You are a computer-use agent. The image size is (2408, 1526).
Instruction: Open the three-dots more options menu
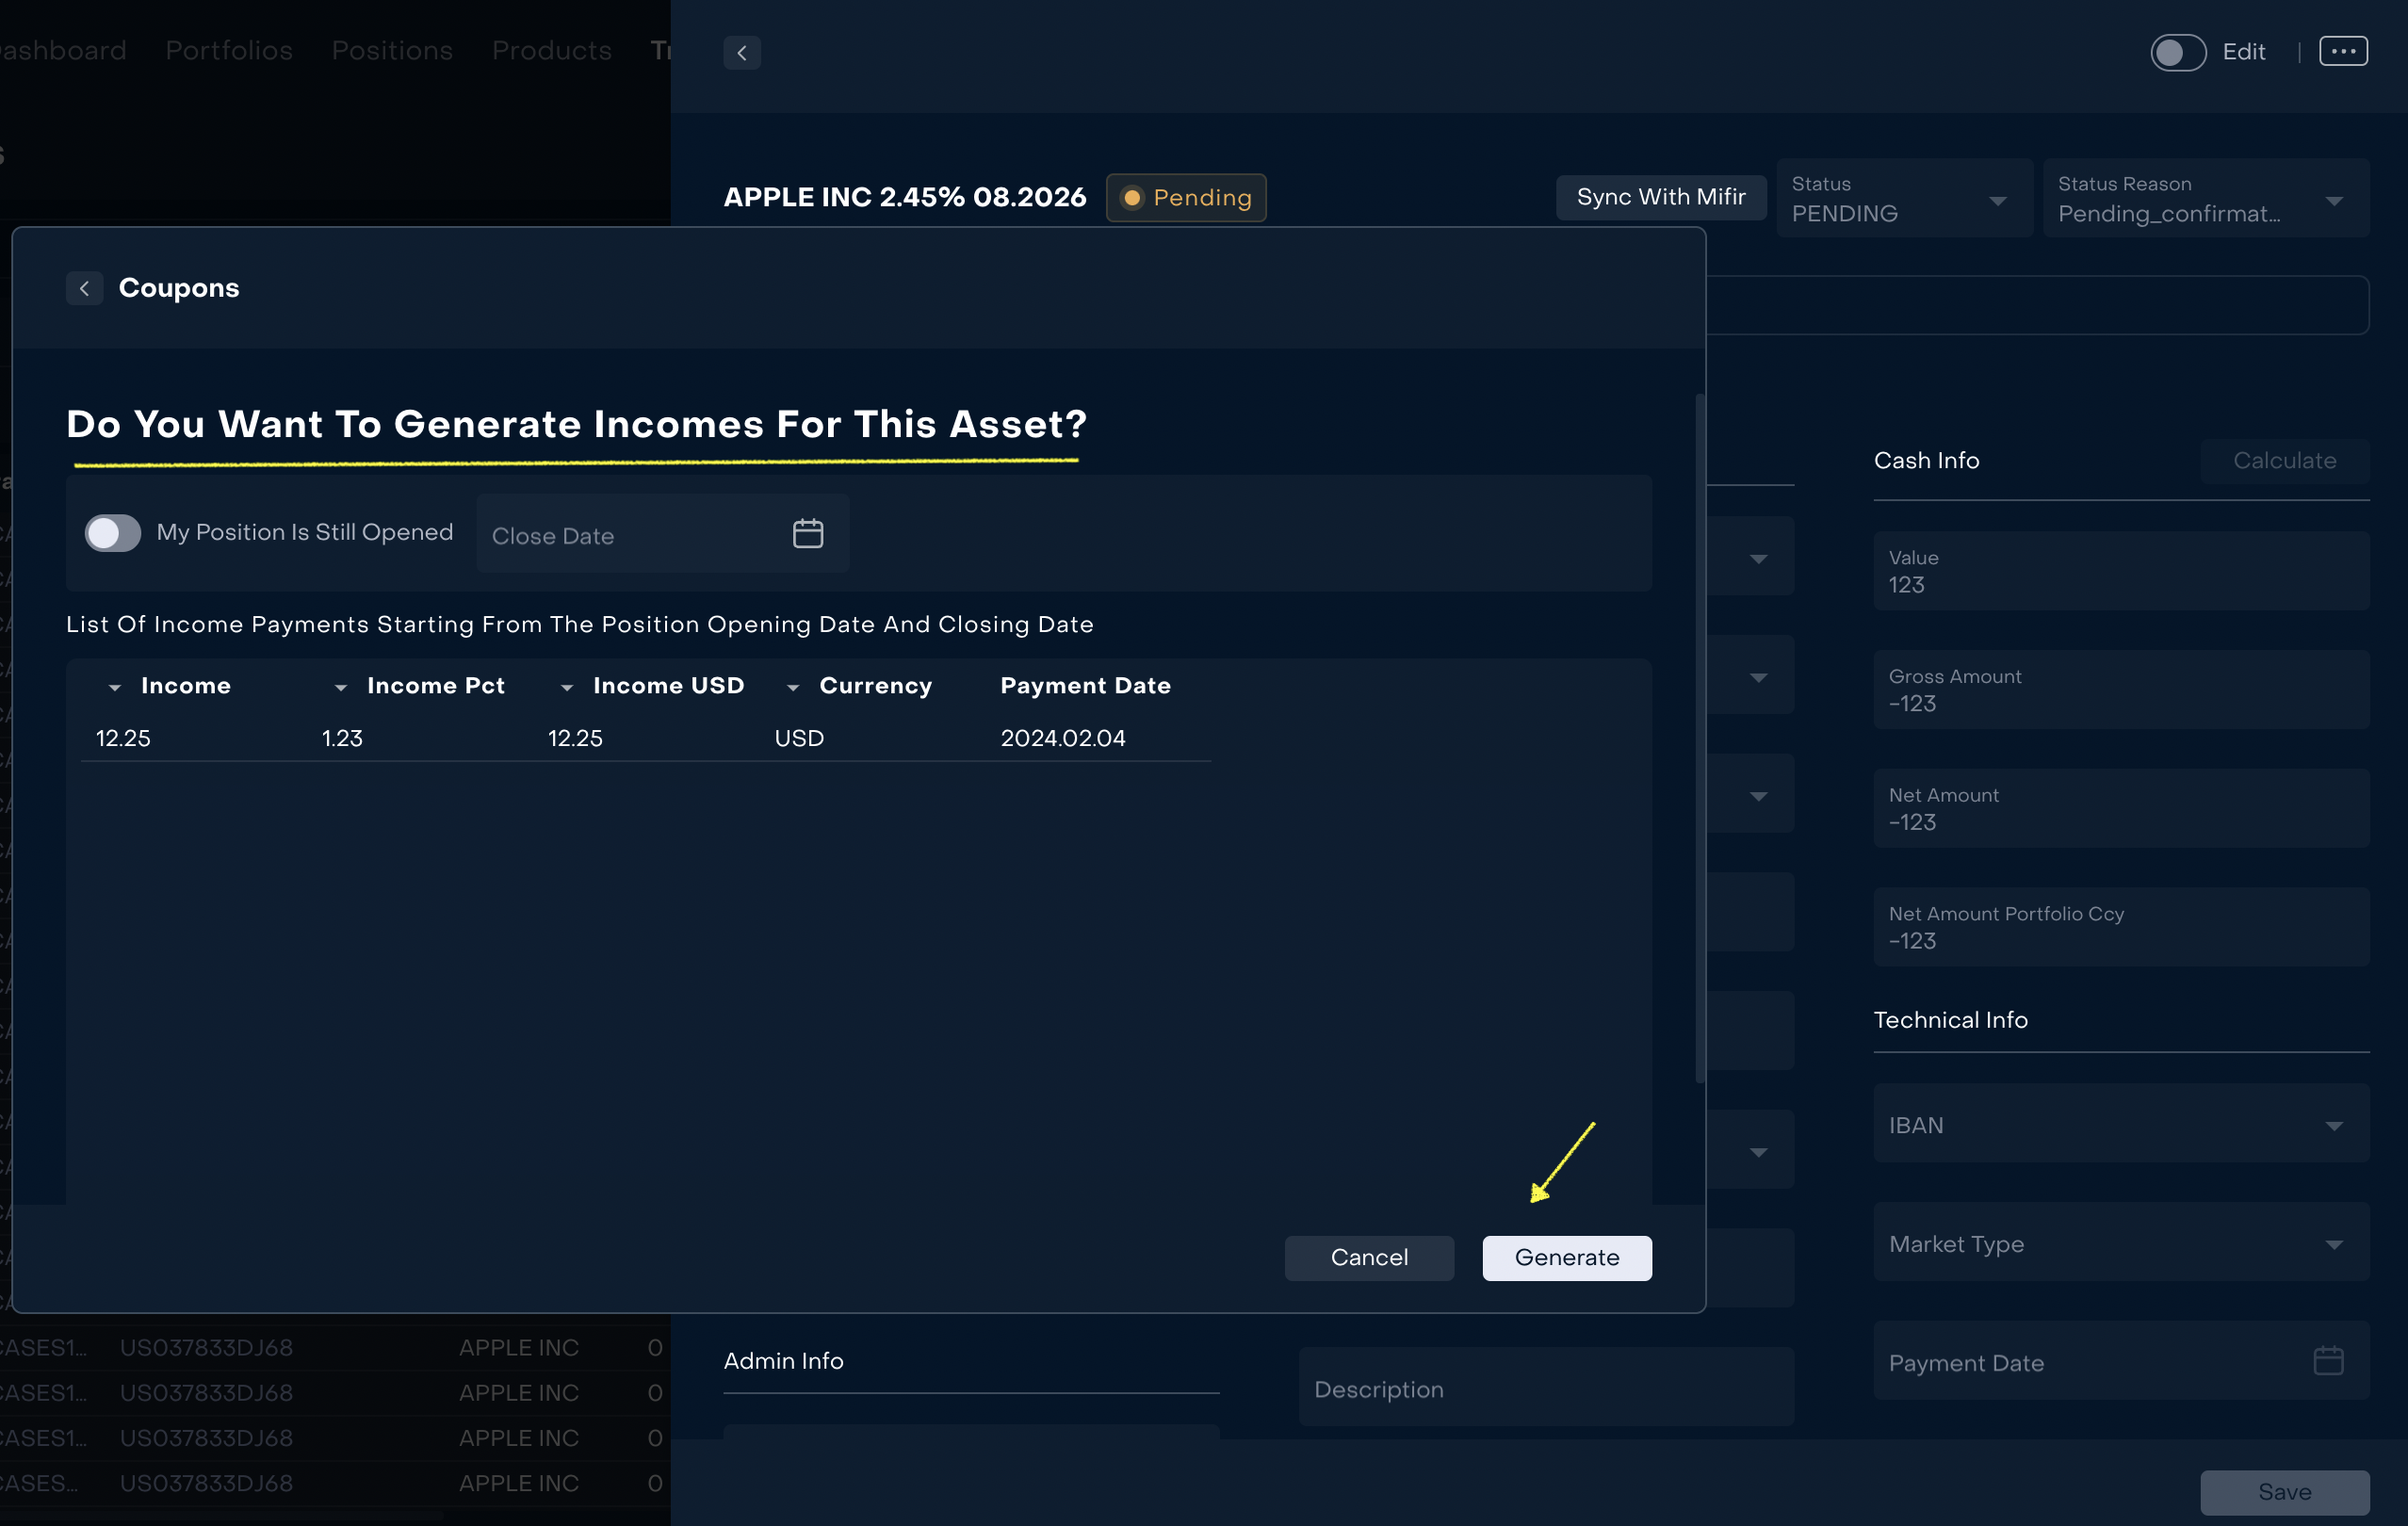click(2342, 51)
